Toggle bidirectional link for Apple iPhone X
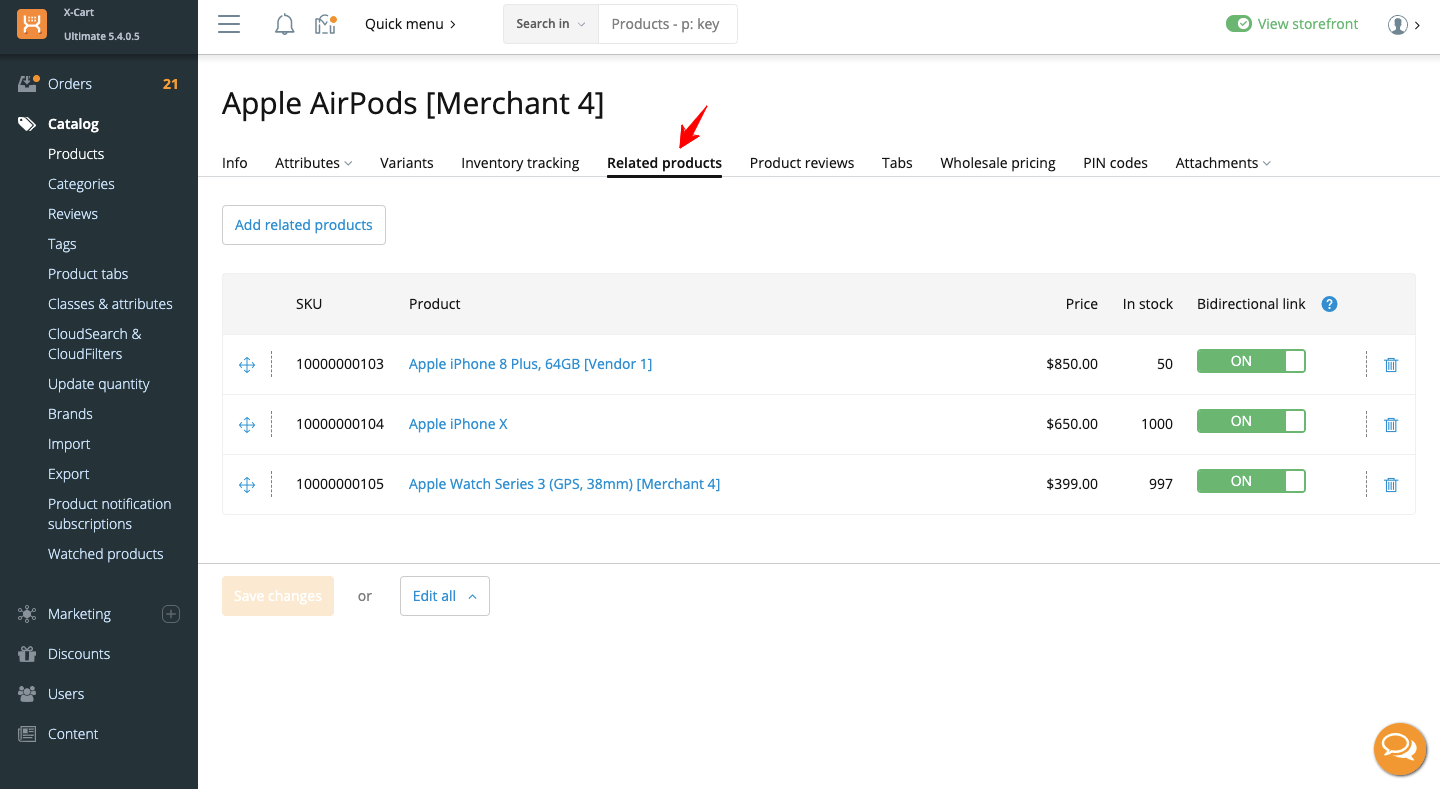Screen dimensions: 1440x789 pyautogui.click(x=1250, y=422)
